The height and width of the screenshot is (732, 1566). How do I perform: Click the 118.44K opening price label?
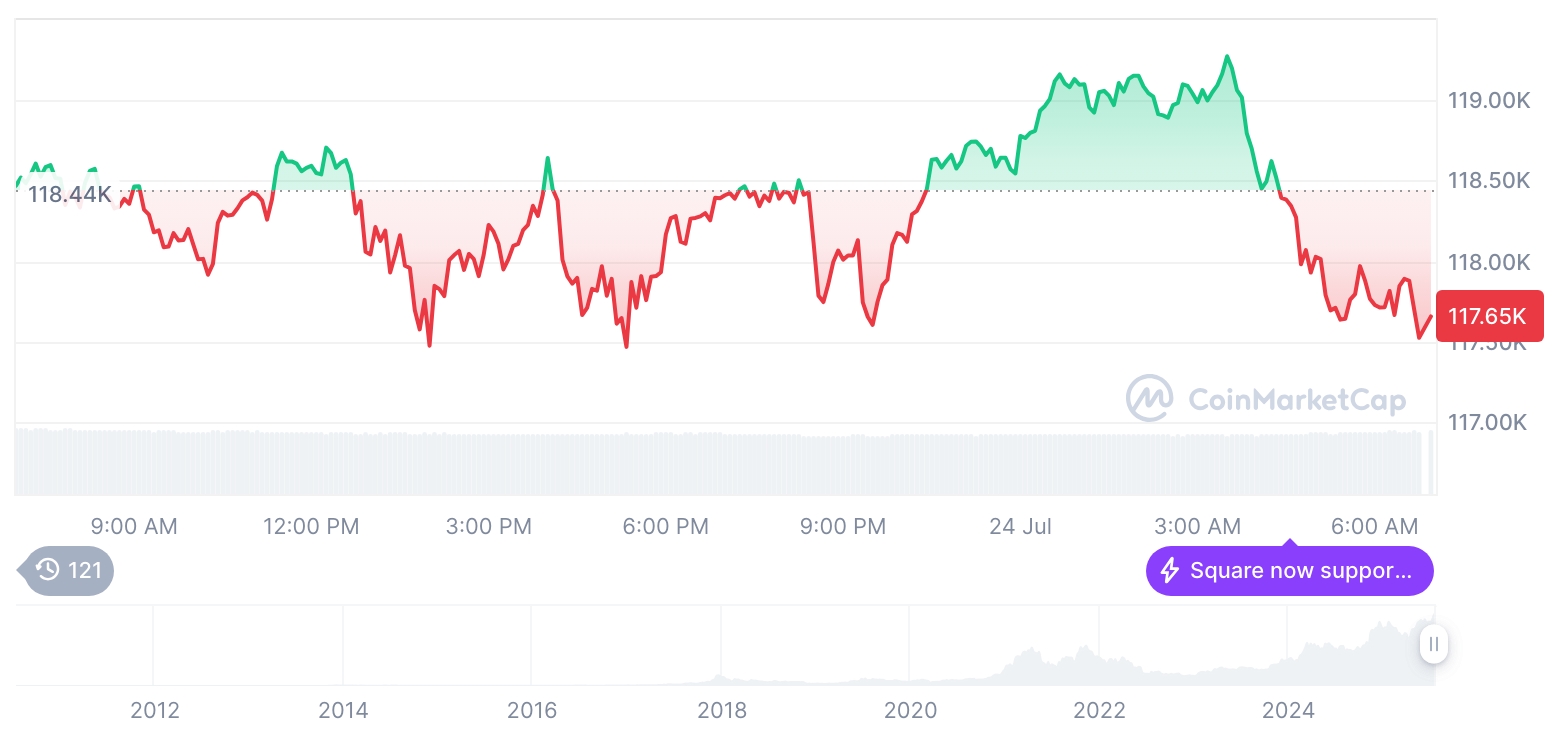point(69,194)
